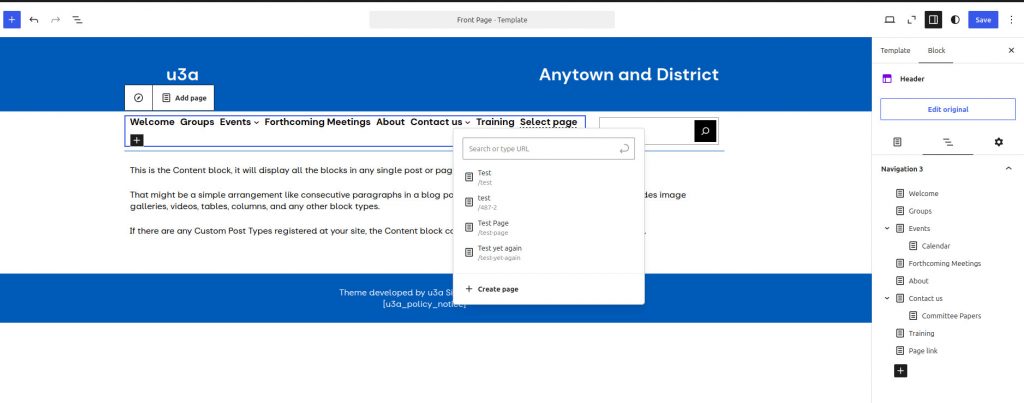Click the Groups menu link on canvas
The width and height of the screenshot is (1024, 403).
[x=197, y=121]
